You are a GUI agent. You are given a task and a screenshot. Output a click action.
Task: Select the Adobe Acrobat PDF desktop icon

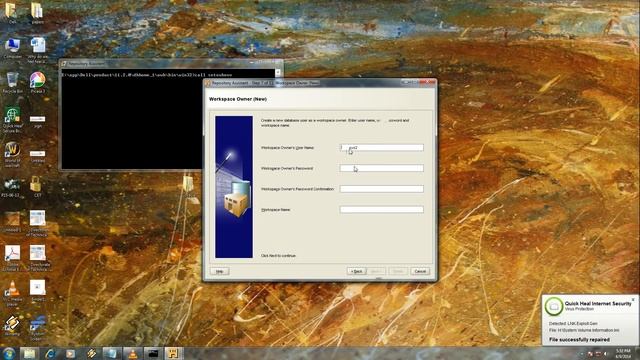tap(12, 258)
